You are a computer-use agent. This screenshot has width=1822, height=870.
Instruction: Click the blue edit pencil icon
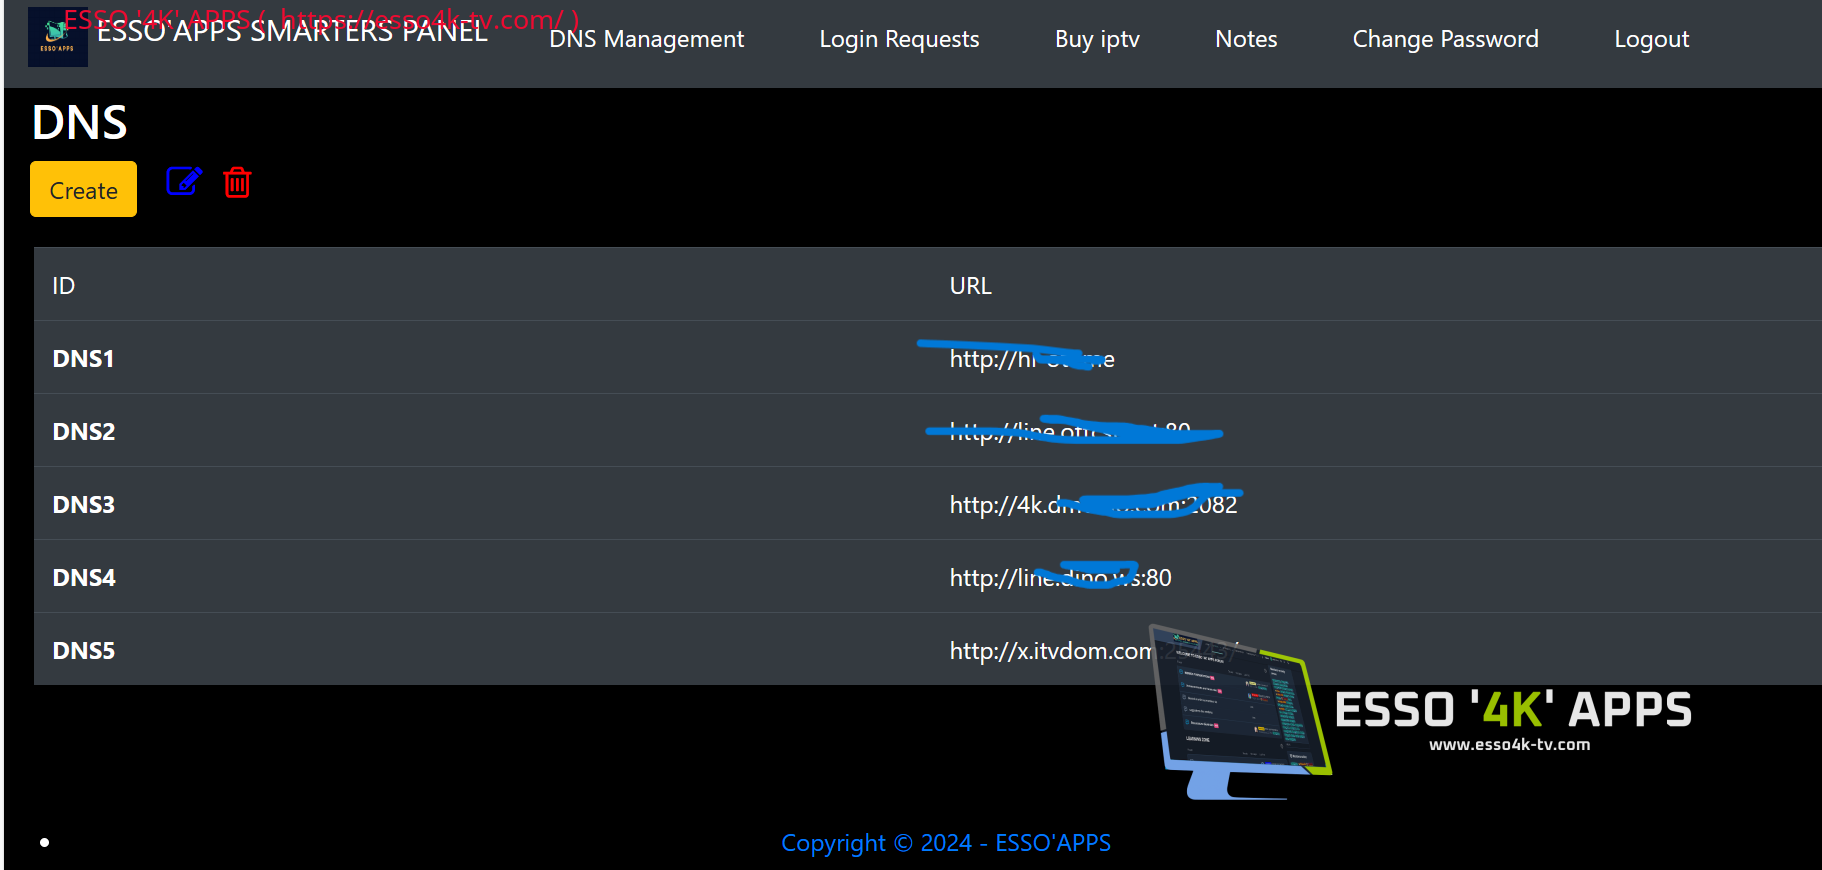click(x=184, y=182)
